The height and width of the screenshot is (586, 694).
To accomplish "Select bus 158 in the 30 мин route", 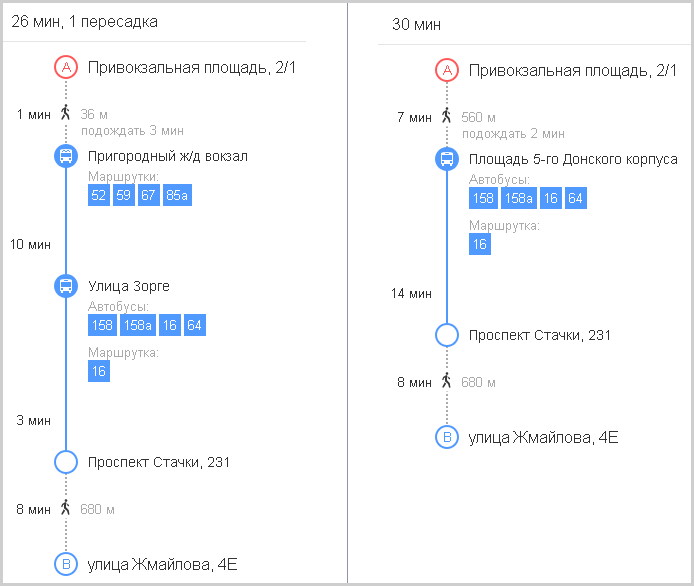I will (x=483, y=198).
